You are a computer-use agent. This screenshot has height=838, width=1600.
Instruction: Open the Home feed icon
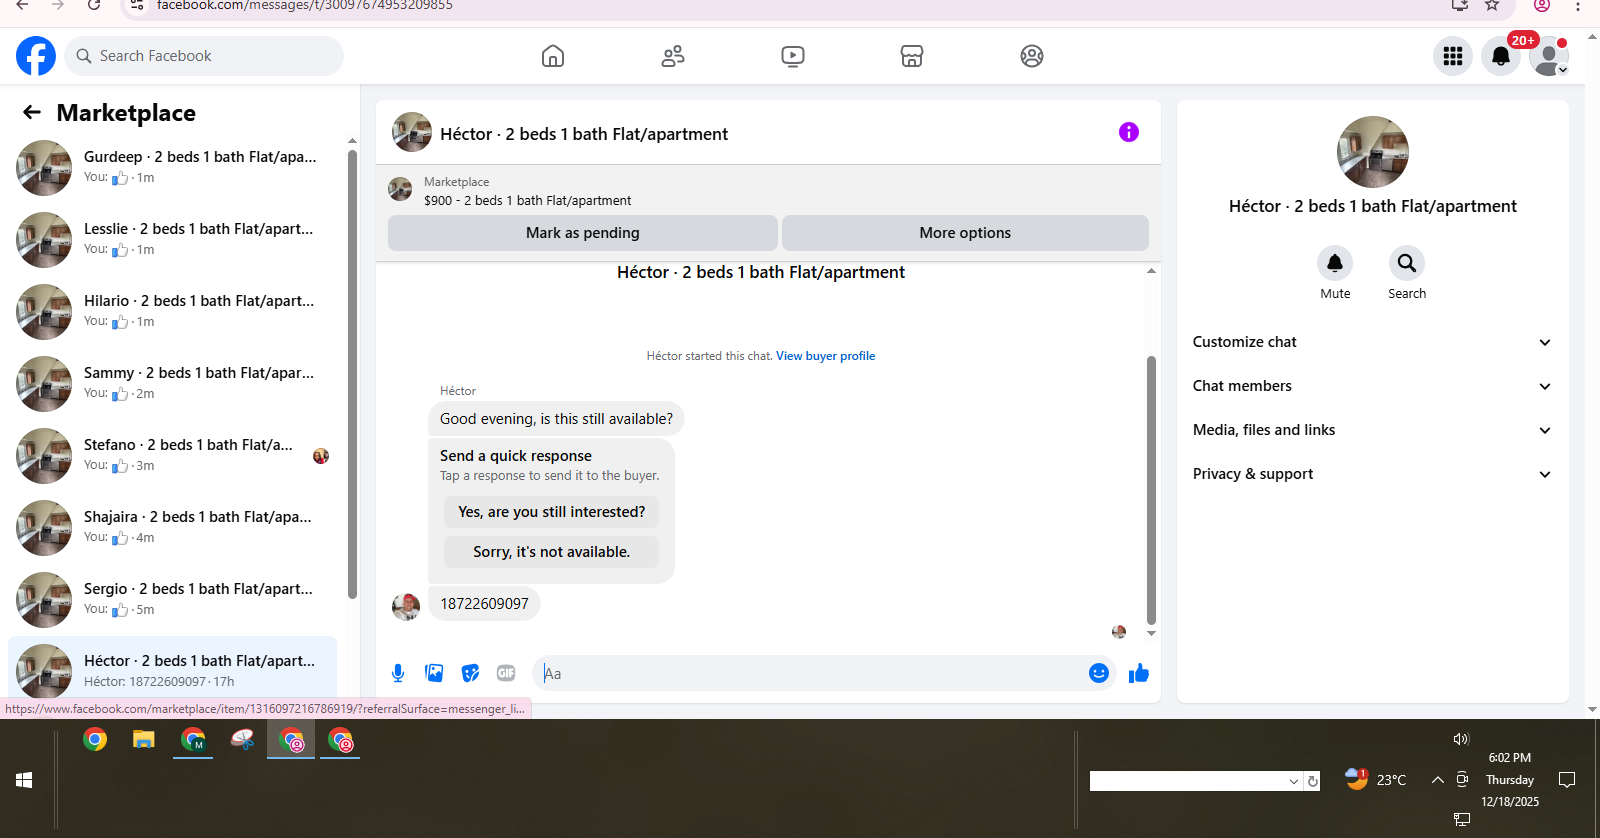pos(553,56)
